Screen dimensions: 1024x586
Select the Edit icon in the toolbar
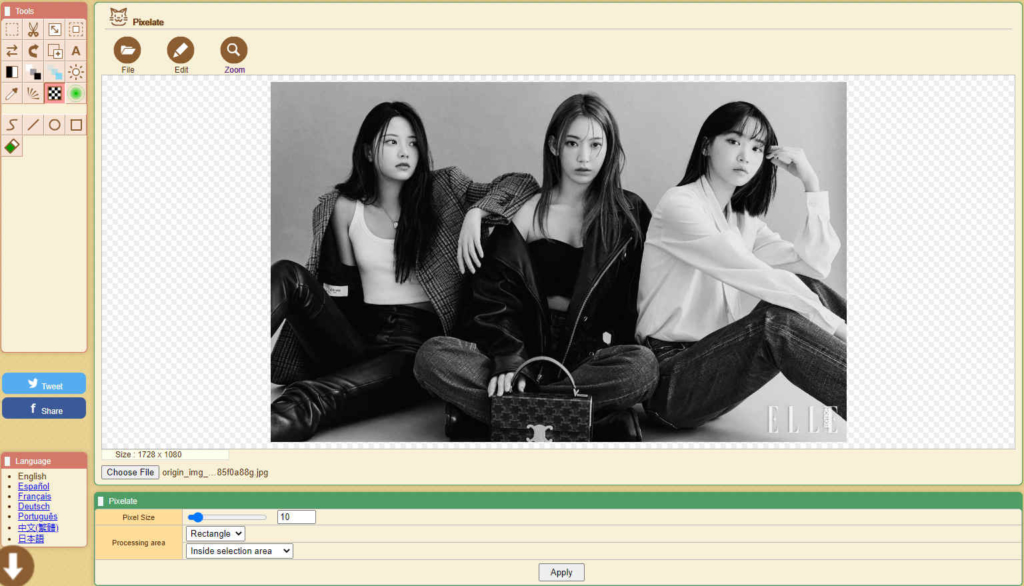pos(181,50)
